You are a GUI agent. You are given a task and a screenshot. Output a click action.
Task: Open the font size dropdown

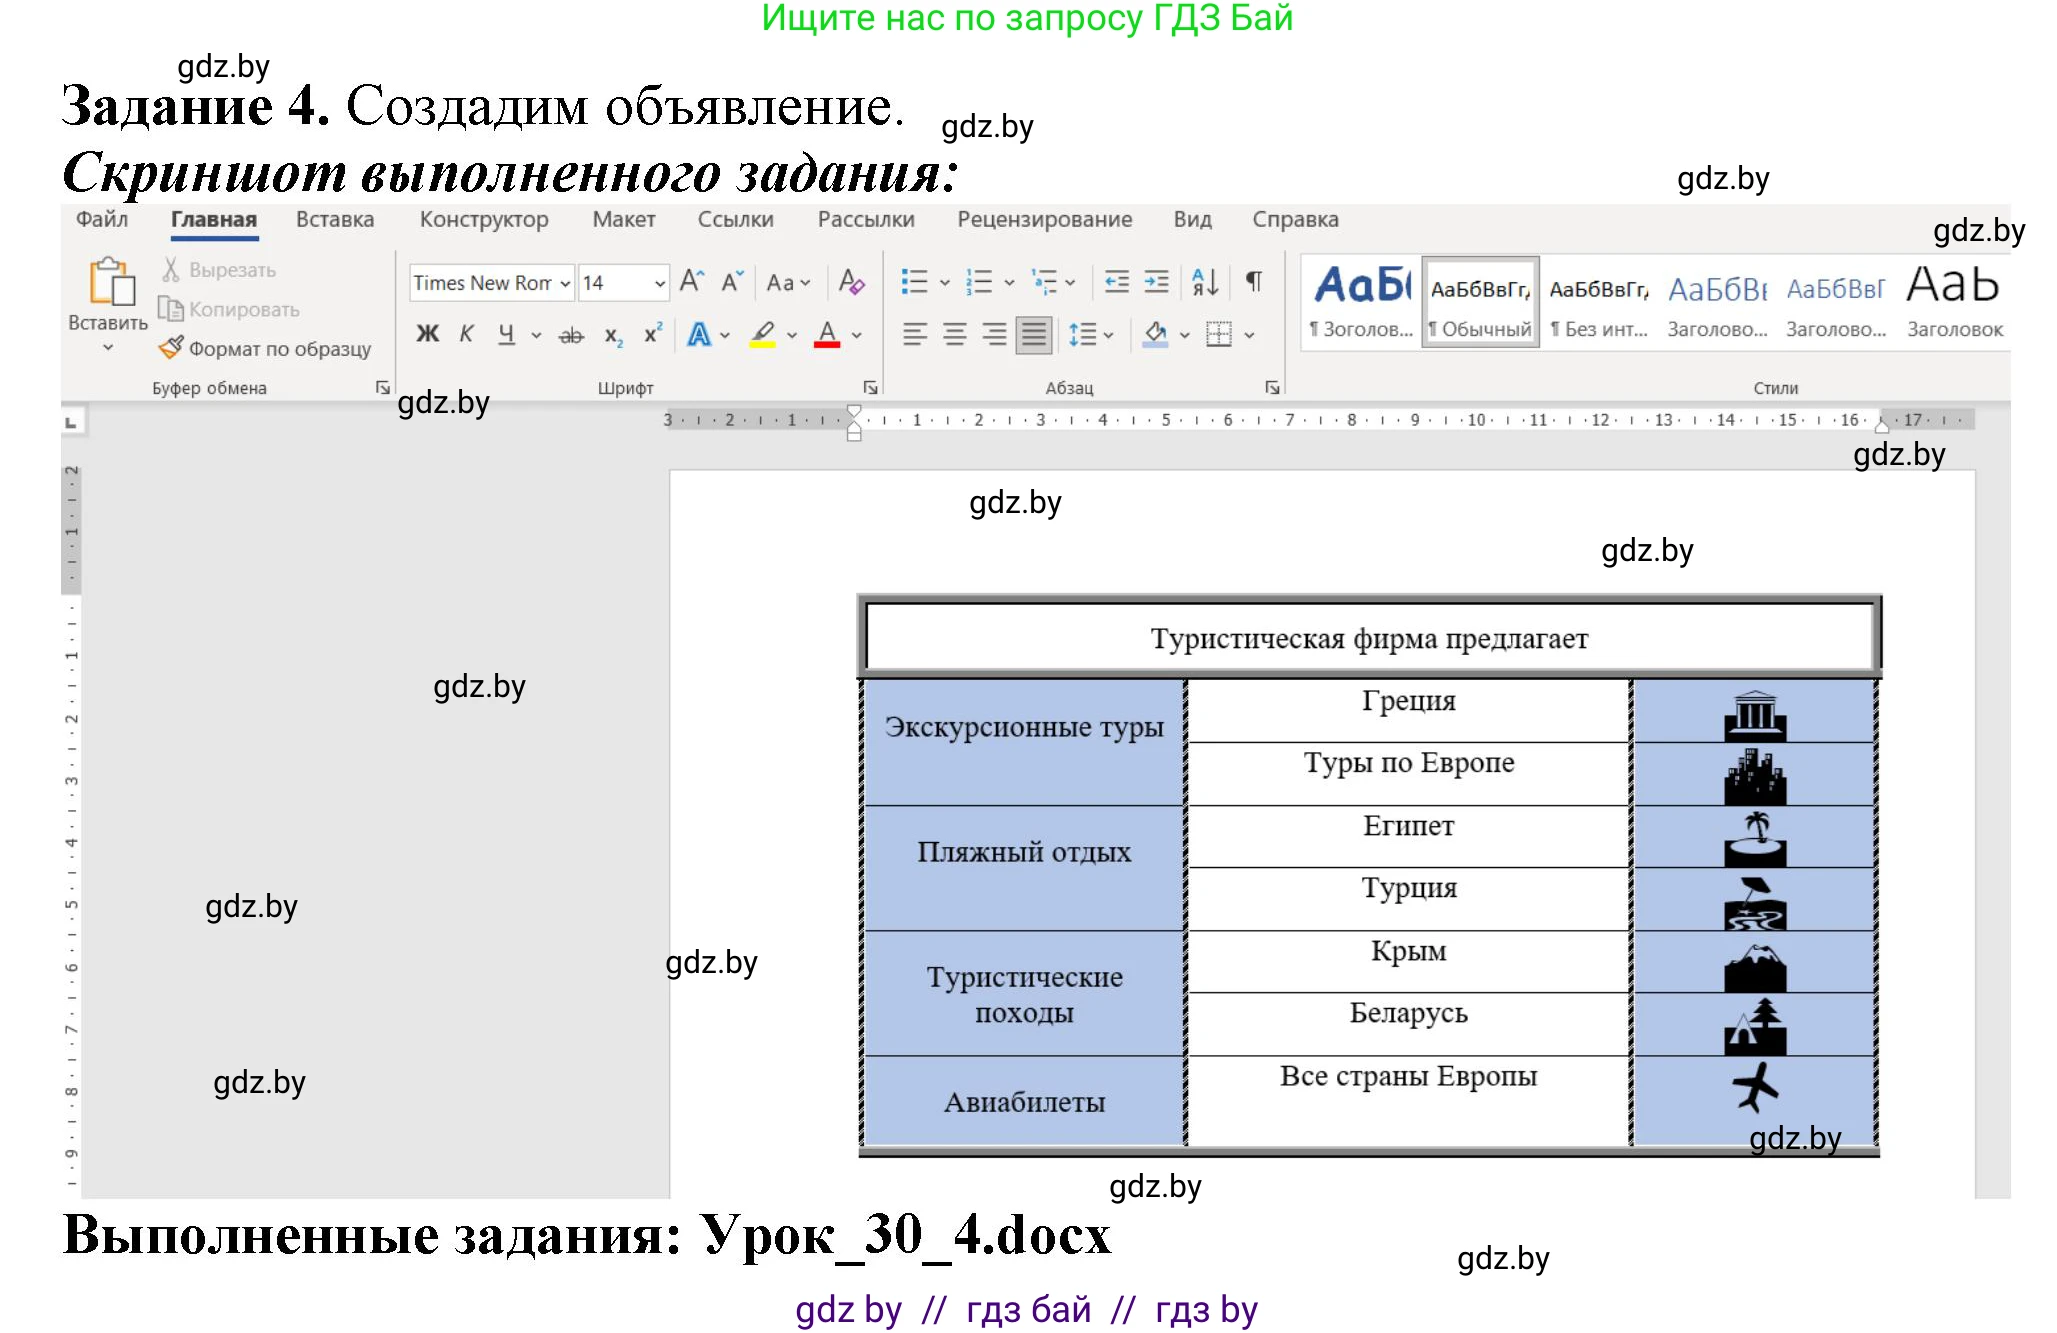658,283
